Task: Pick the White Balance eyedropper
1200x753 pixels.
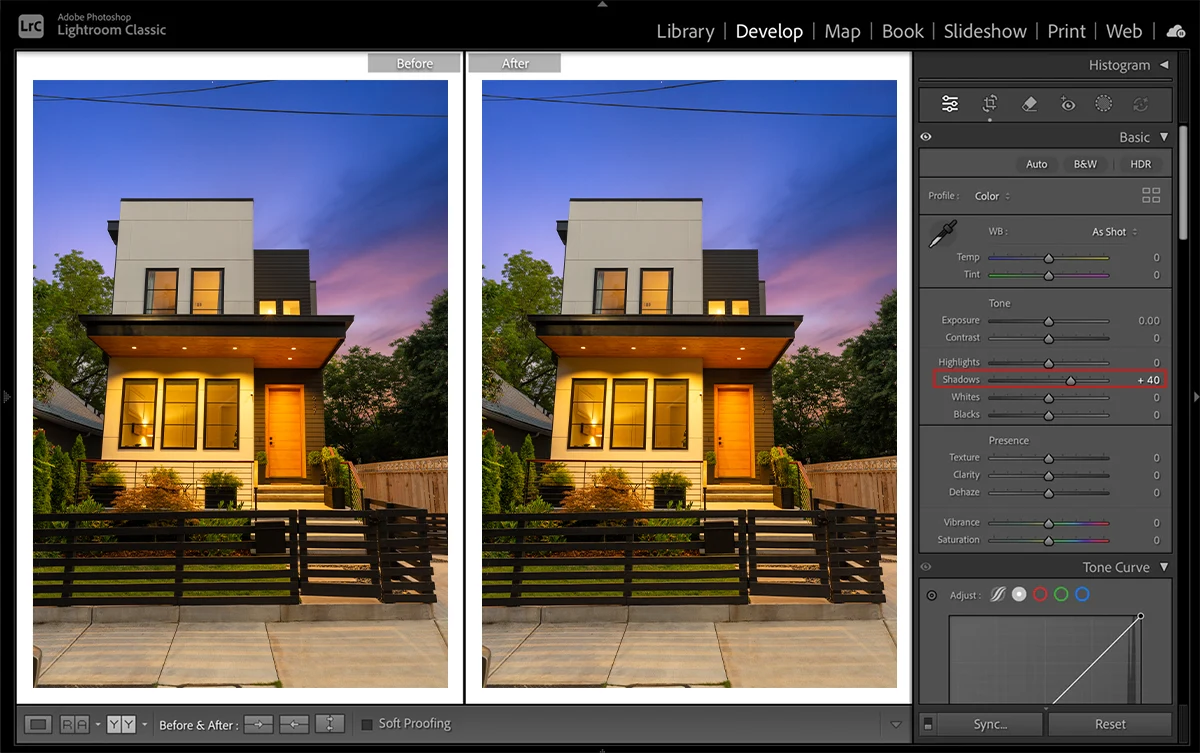Action: click(941, 235)
